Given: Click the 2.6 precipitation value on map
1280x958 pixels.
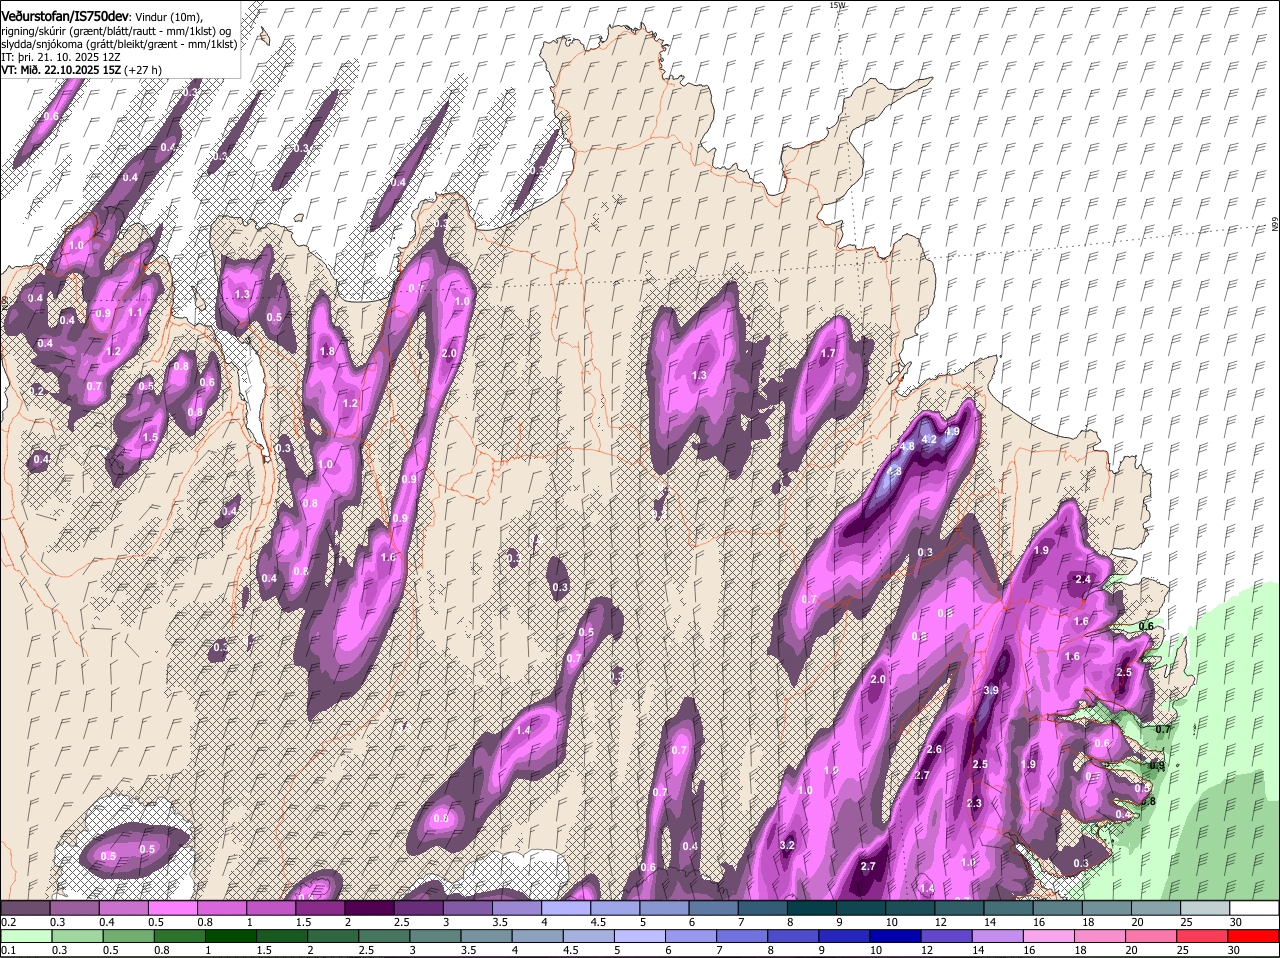Looking at the screenshot, I should pos(935,749).
